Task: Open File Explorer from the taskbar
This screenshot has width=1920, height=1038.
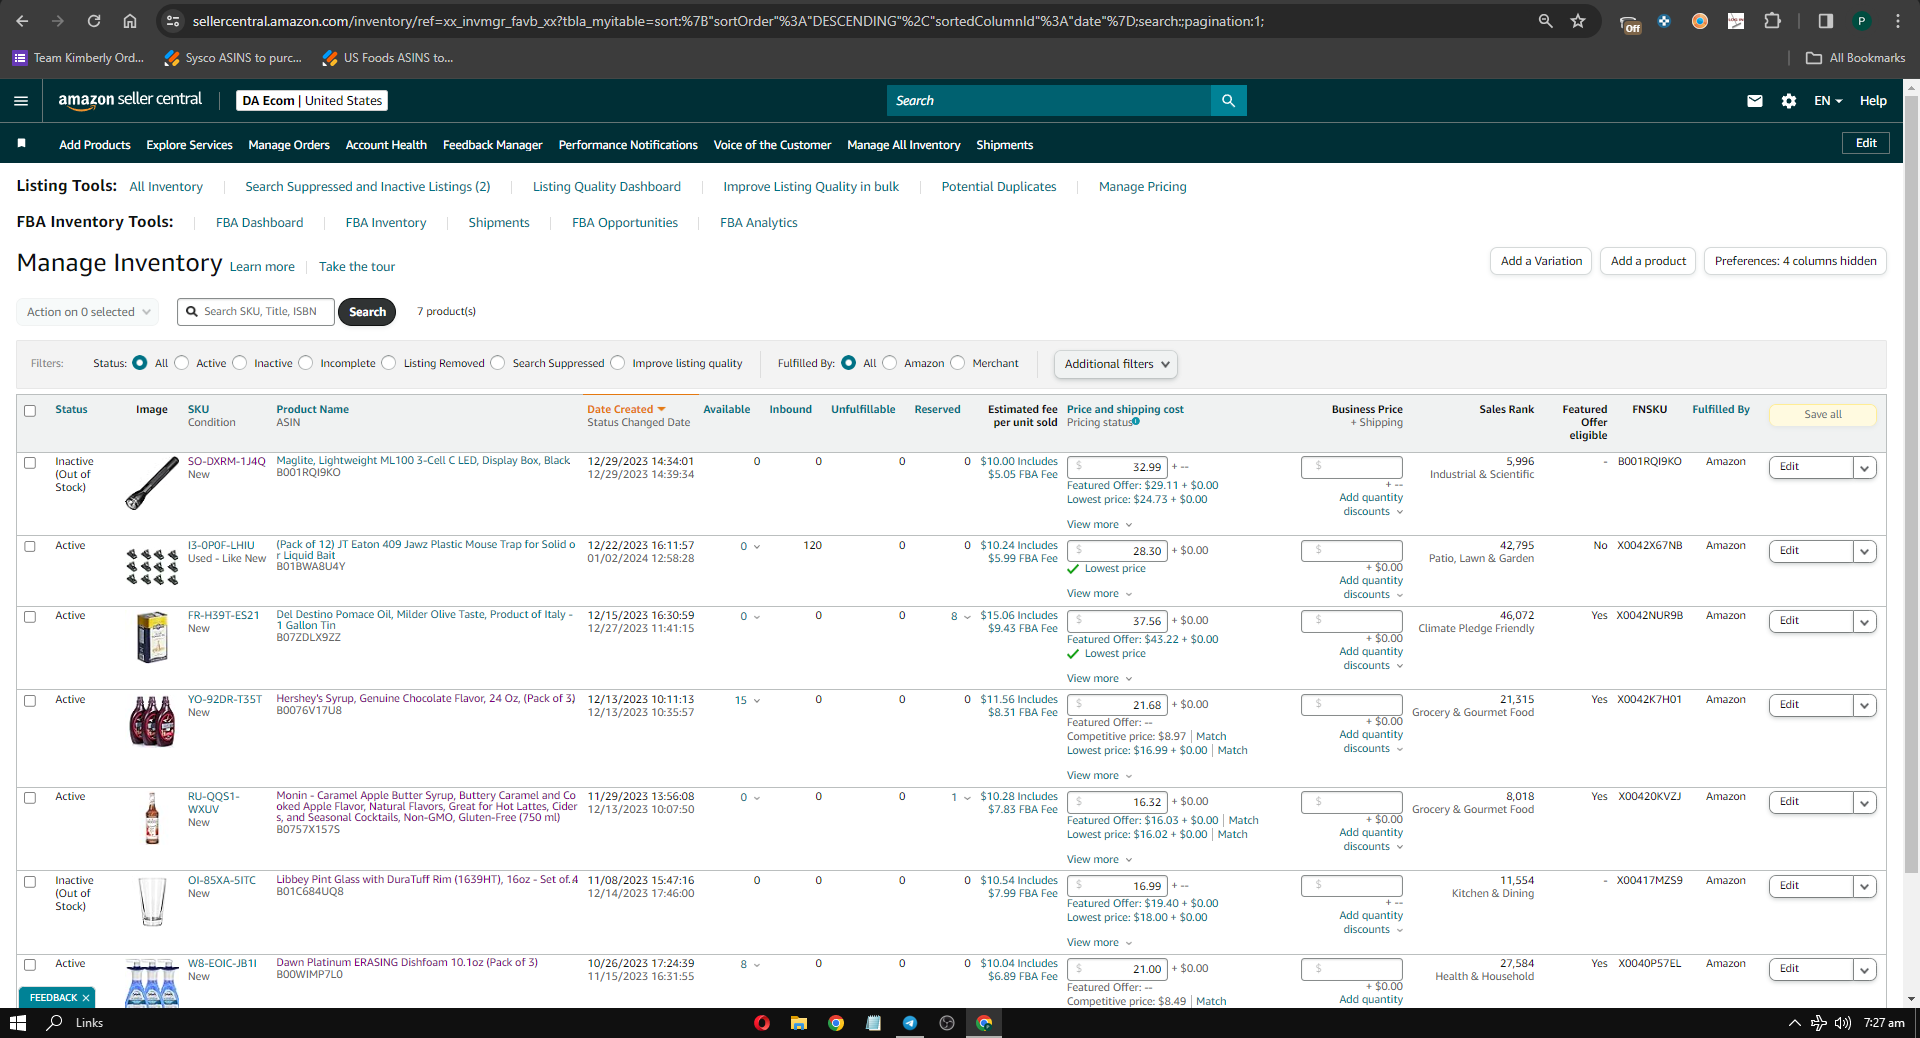Action: [x=798, y=1023]
